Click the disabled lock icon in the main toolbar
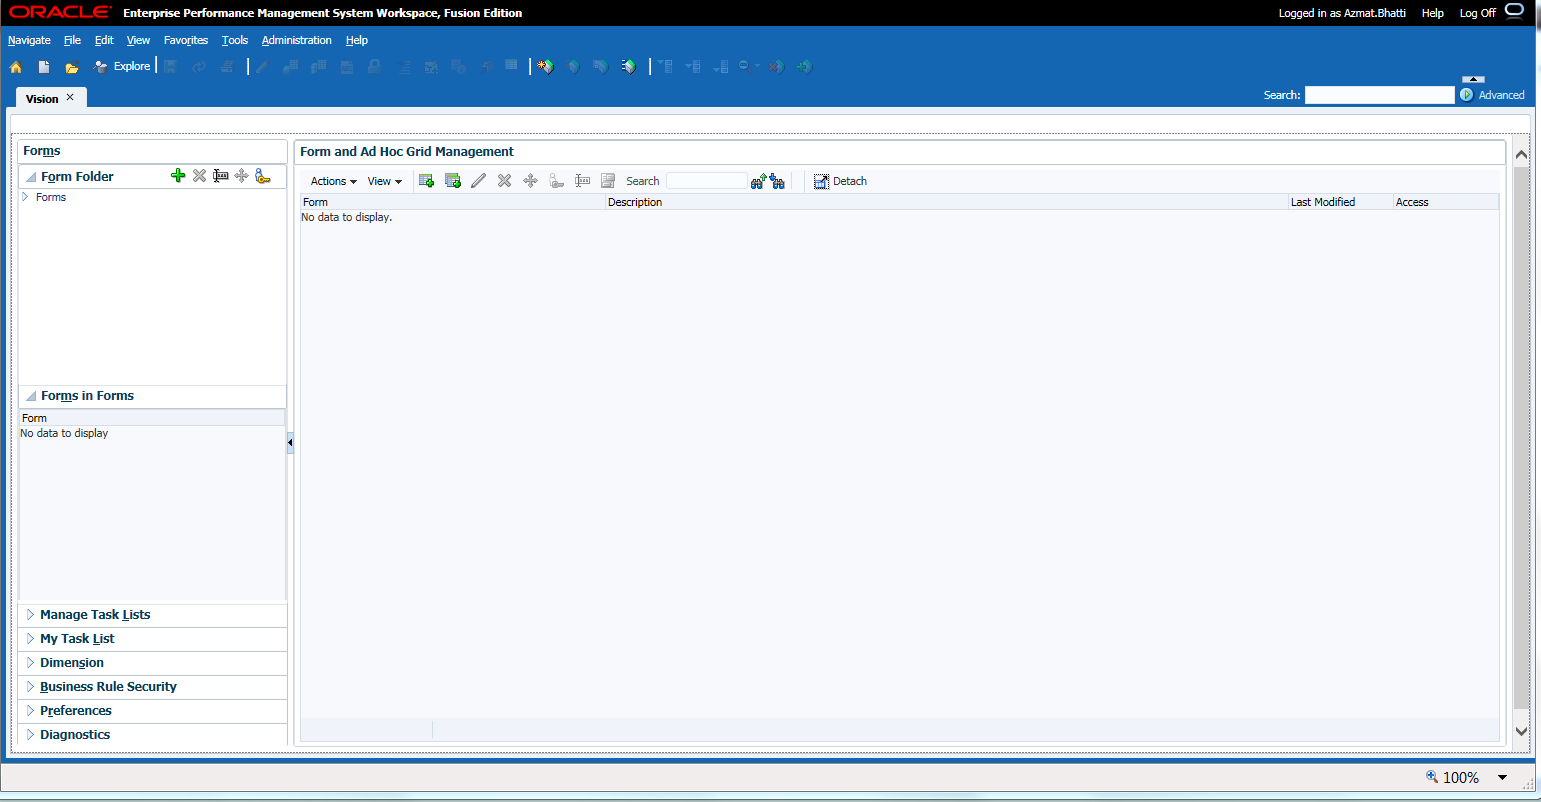1541x802 pixels. 374,67
